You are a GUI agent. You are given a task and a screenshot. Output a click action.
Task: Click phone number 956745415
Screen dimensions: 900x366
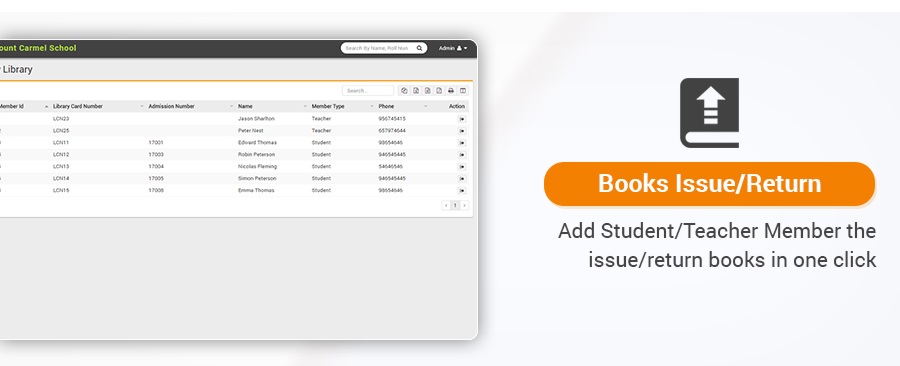[x=392, y=119]
